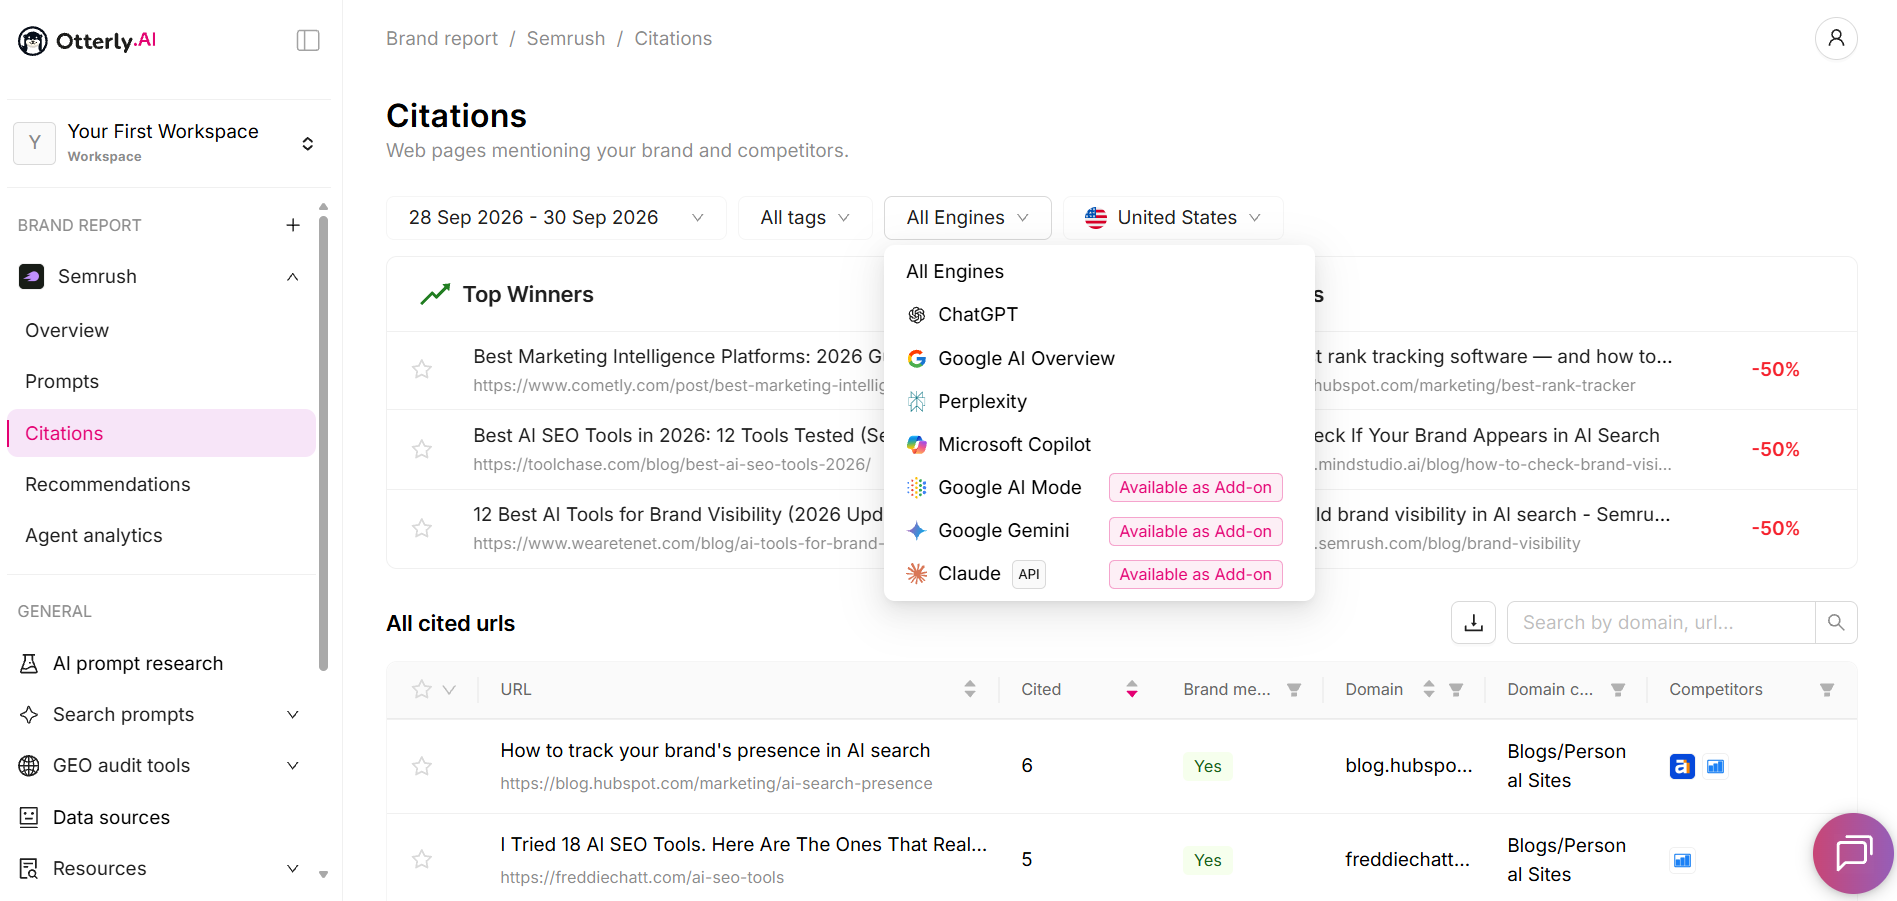This screenshot has width=1897, height=901.
Task: Sort the URL column
Action: click(x=970, y=689)
